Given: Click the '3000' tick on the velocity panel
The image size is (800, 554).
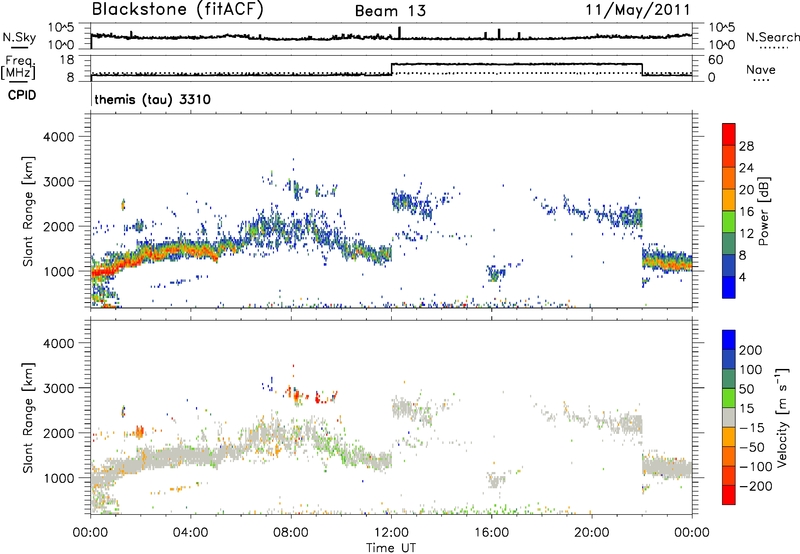Looking at the screenshot, I should coord(58,388).
